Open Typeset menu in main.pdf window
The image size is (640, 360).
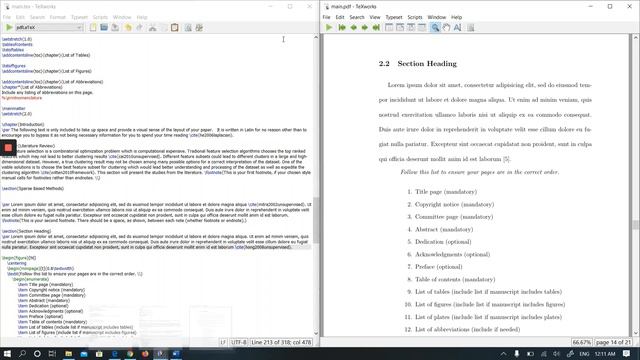tap(394, 17)
